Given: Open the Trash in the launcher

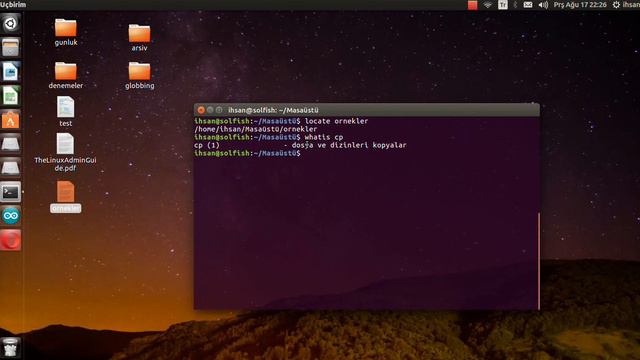Looking at the screenshot, I should 10,348.
